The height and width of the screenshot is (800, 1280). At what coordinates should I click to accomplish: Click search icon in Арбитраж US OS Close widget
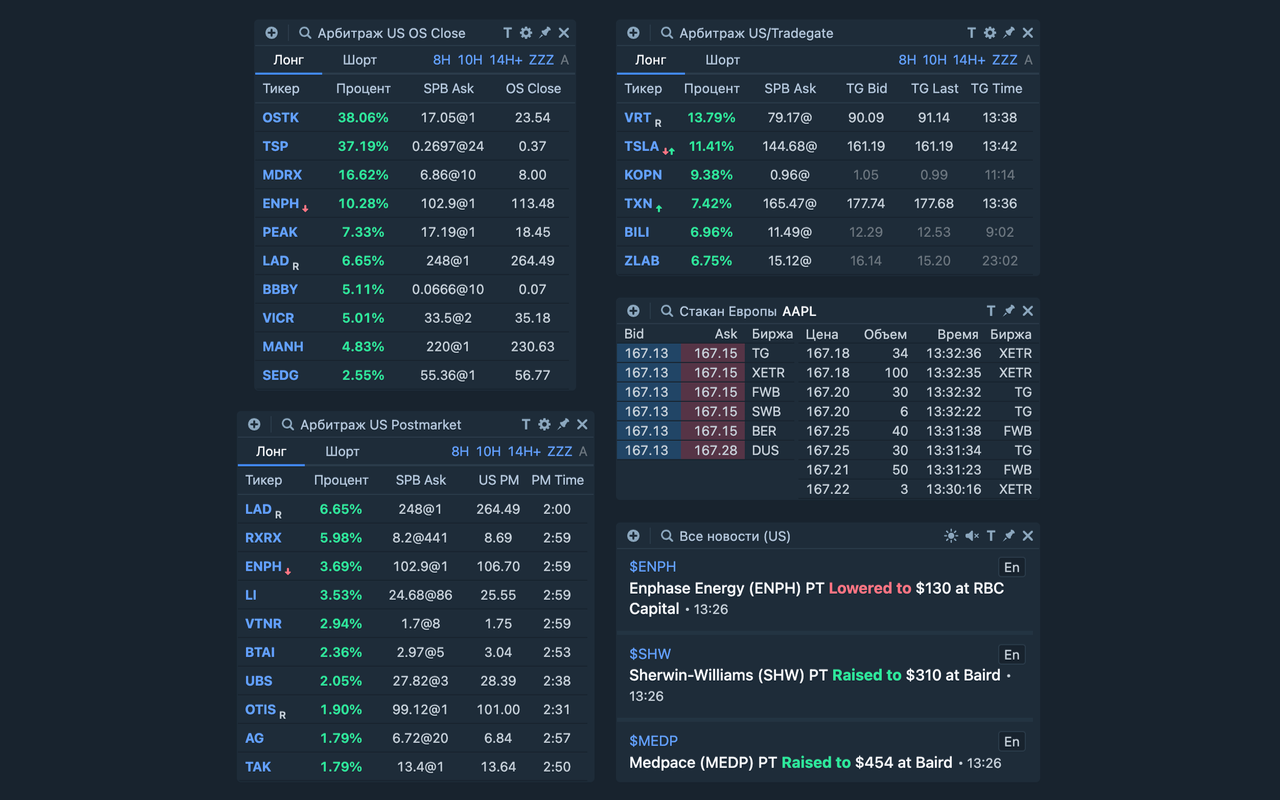pyautogui.click(x=305, y=33)
